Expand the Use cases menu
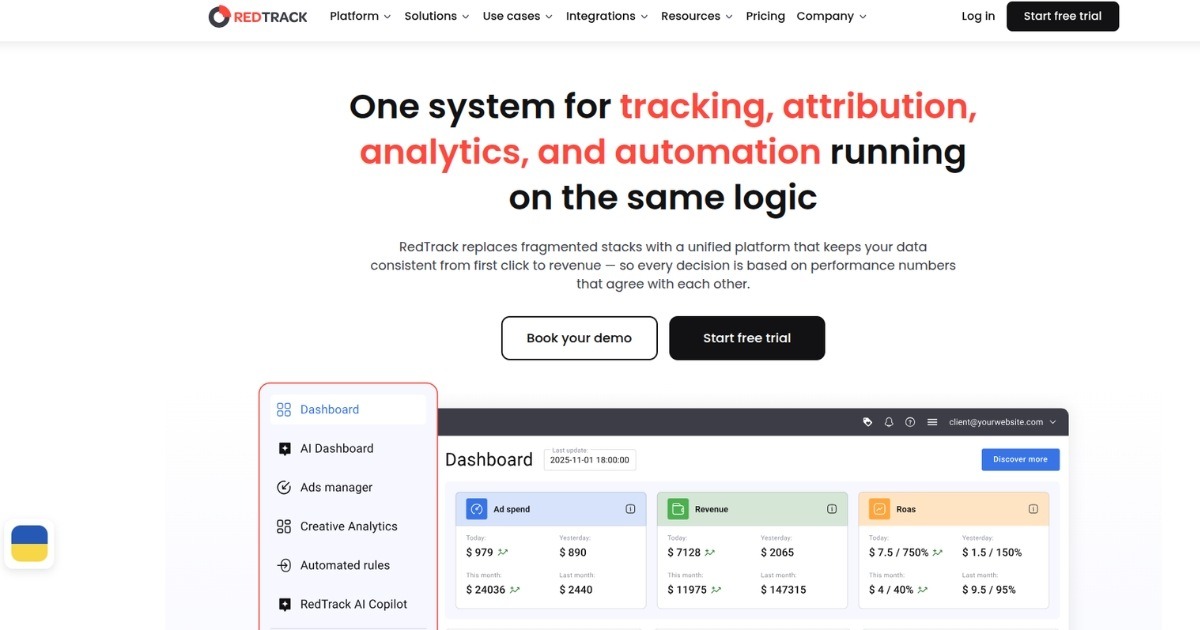Image resolution: width=1200 pixels, height=630 pixels. (517, 16)
